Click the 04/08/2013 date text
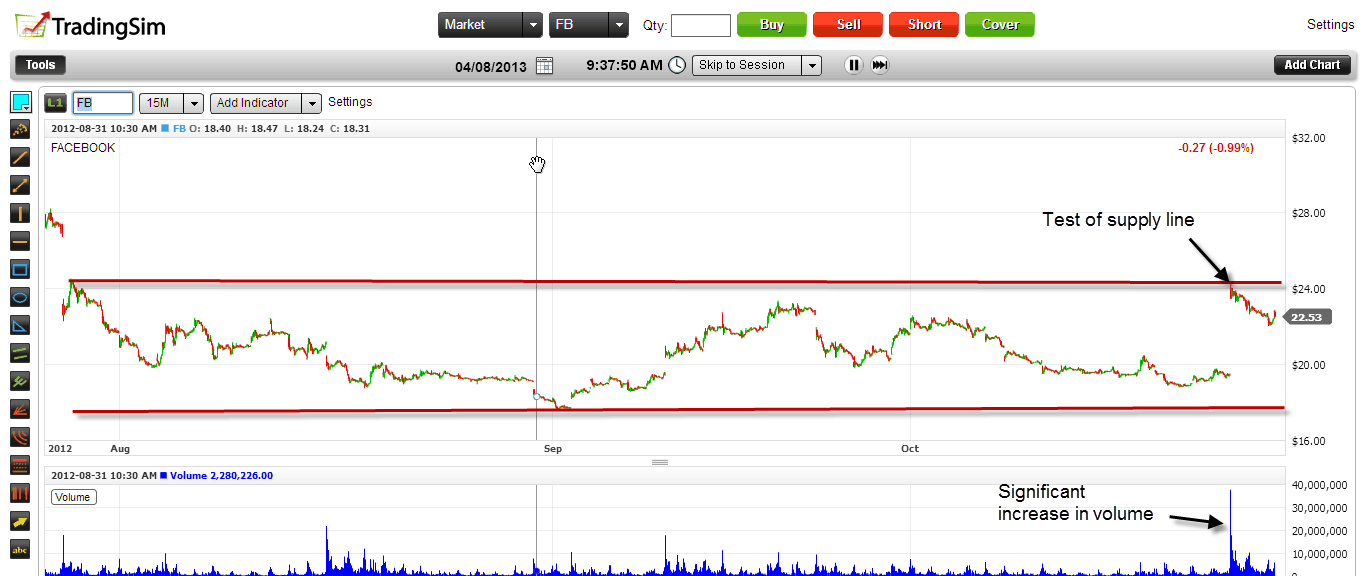 coord(490,67)
